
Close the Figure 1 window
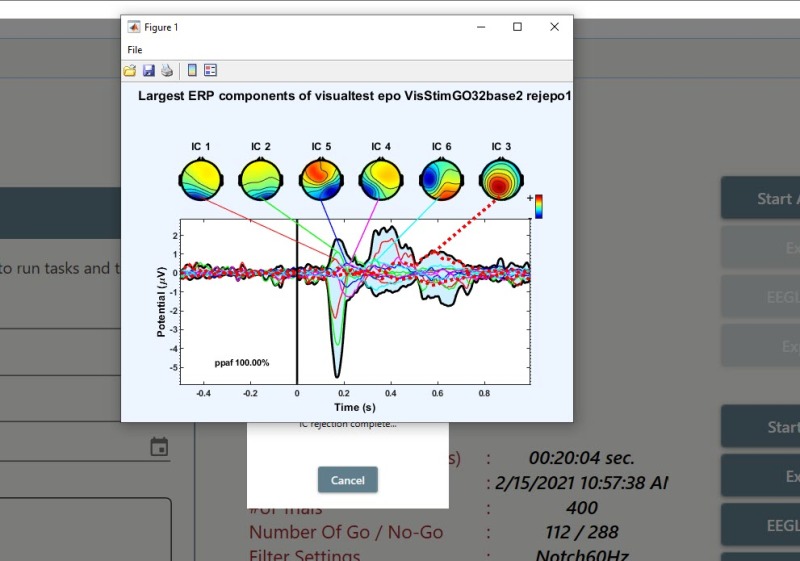(554, 27)
